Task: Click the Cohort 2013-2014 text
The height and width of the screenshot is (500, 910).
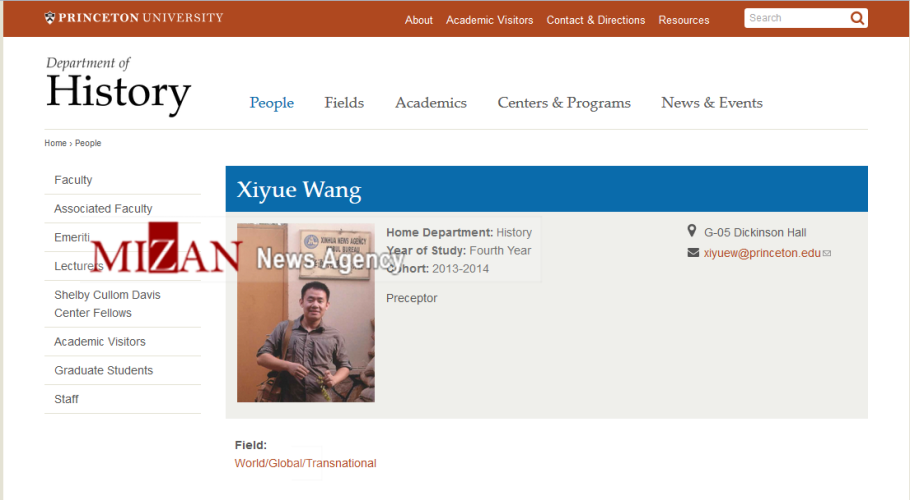Action: 438,269
